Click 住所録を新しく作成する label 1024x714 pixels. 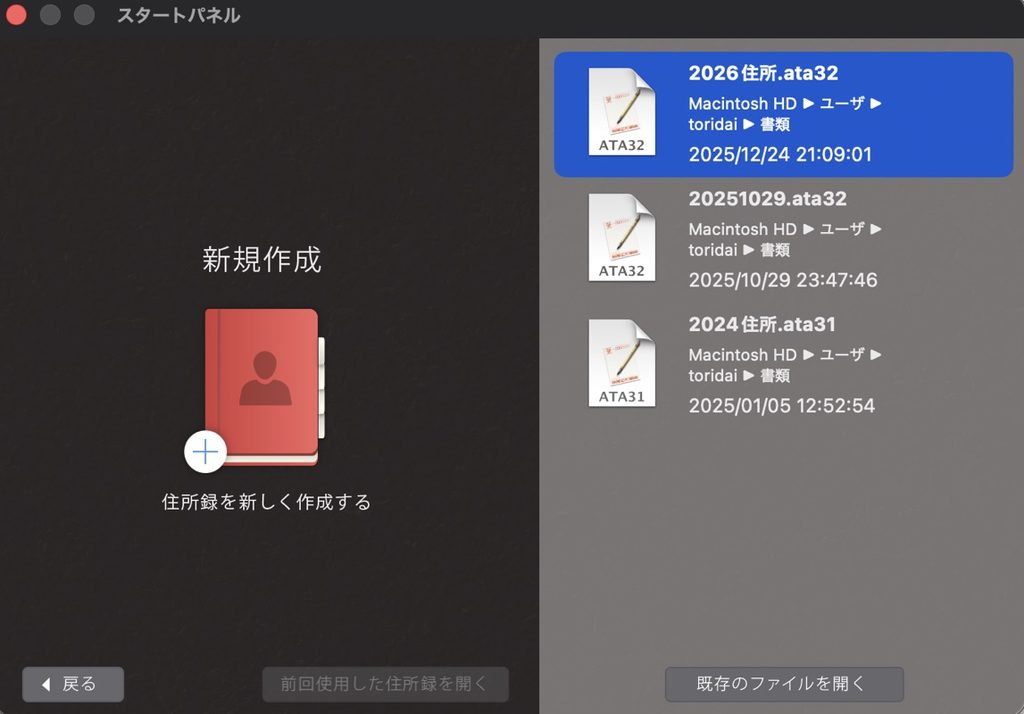(x=266, y=502)
